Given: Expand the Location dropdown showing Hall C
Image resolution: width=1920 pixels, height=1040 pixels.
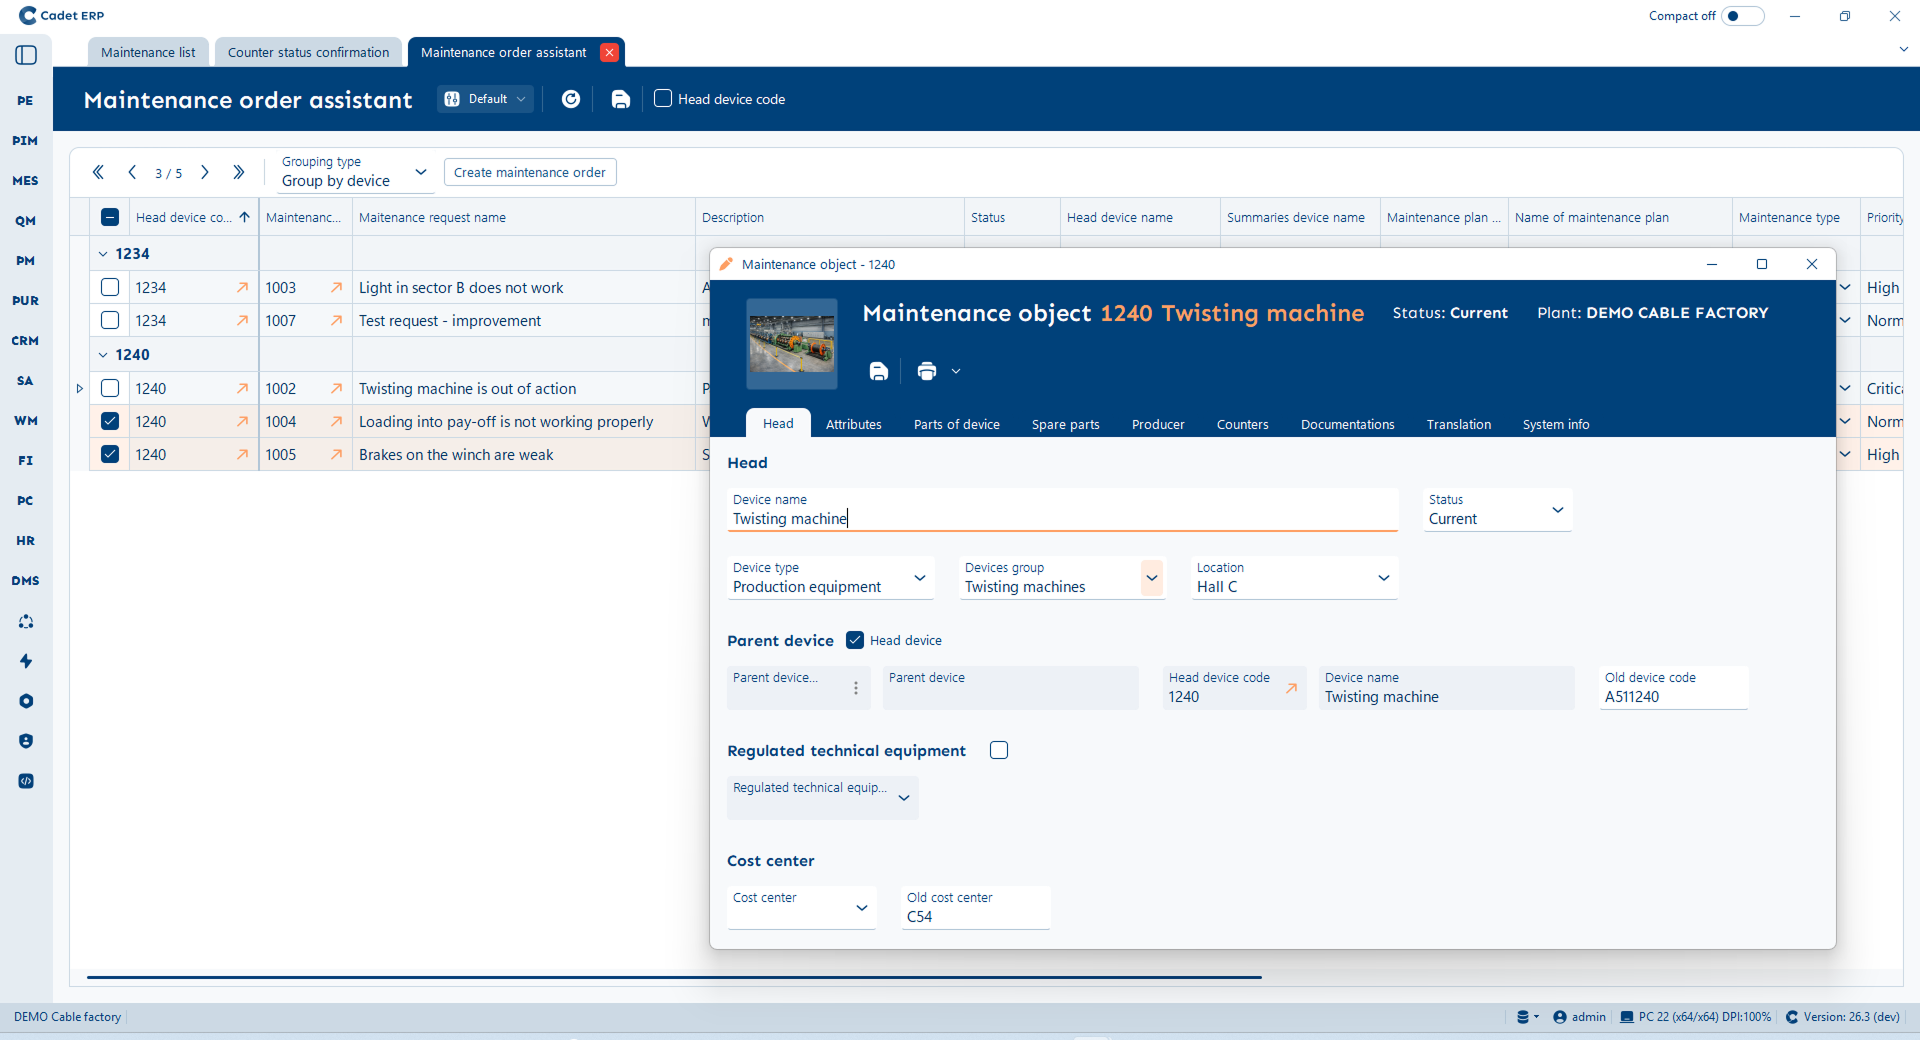Looking at the screenshot, I should pos(1383,578).
